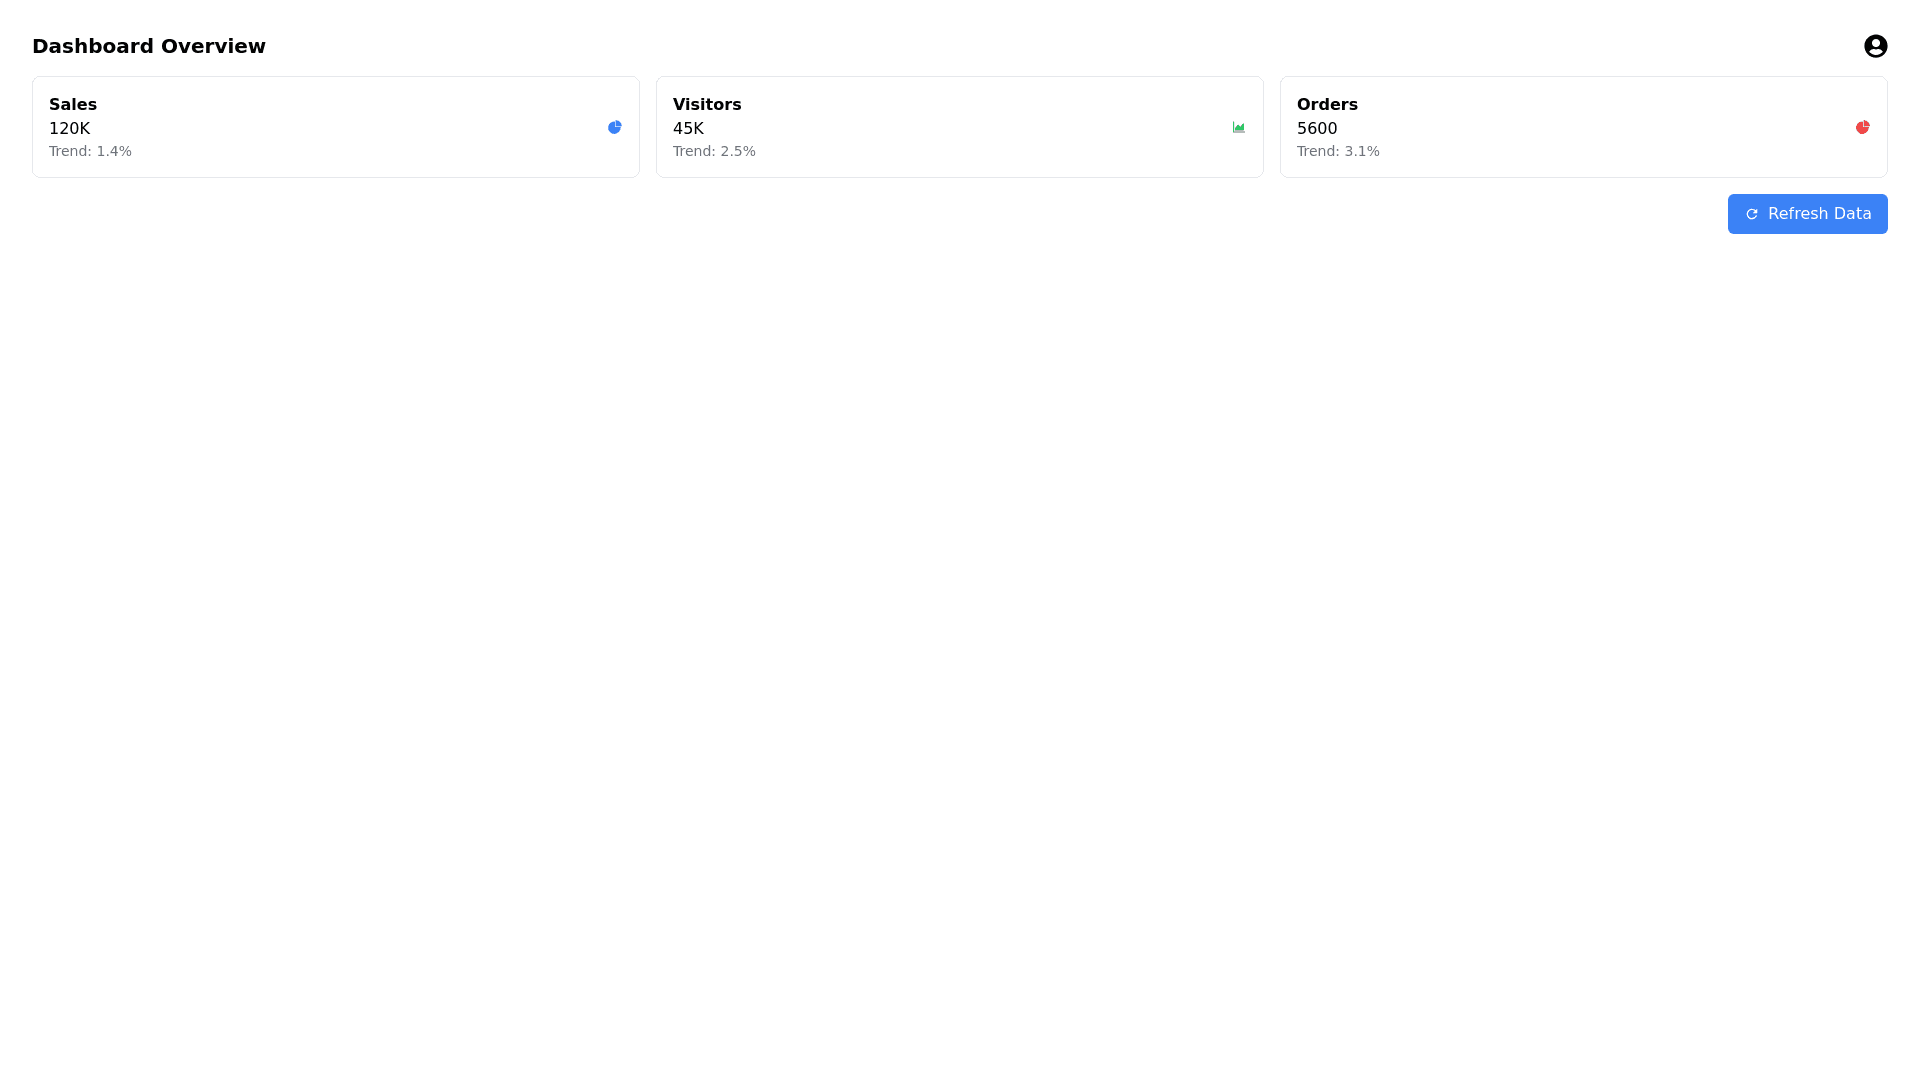This screenshot has height=1080, width=1920.
Task: Open the user account profile icon
Action: [x=1875, y=46]
